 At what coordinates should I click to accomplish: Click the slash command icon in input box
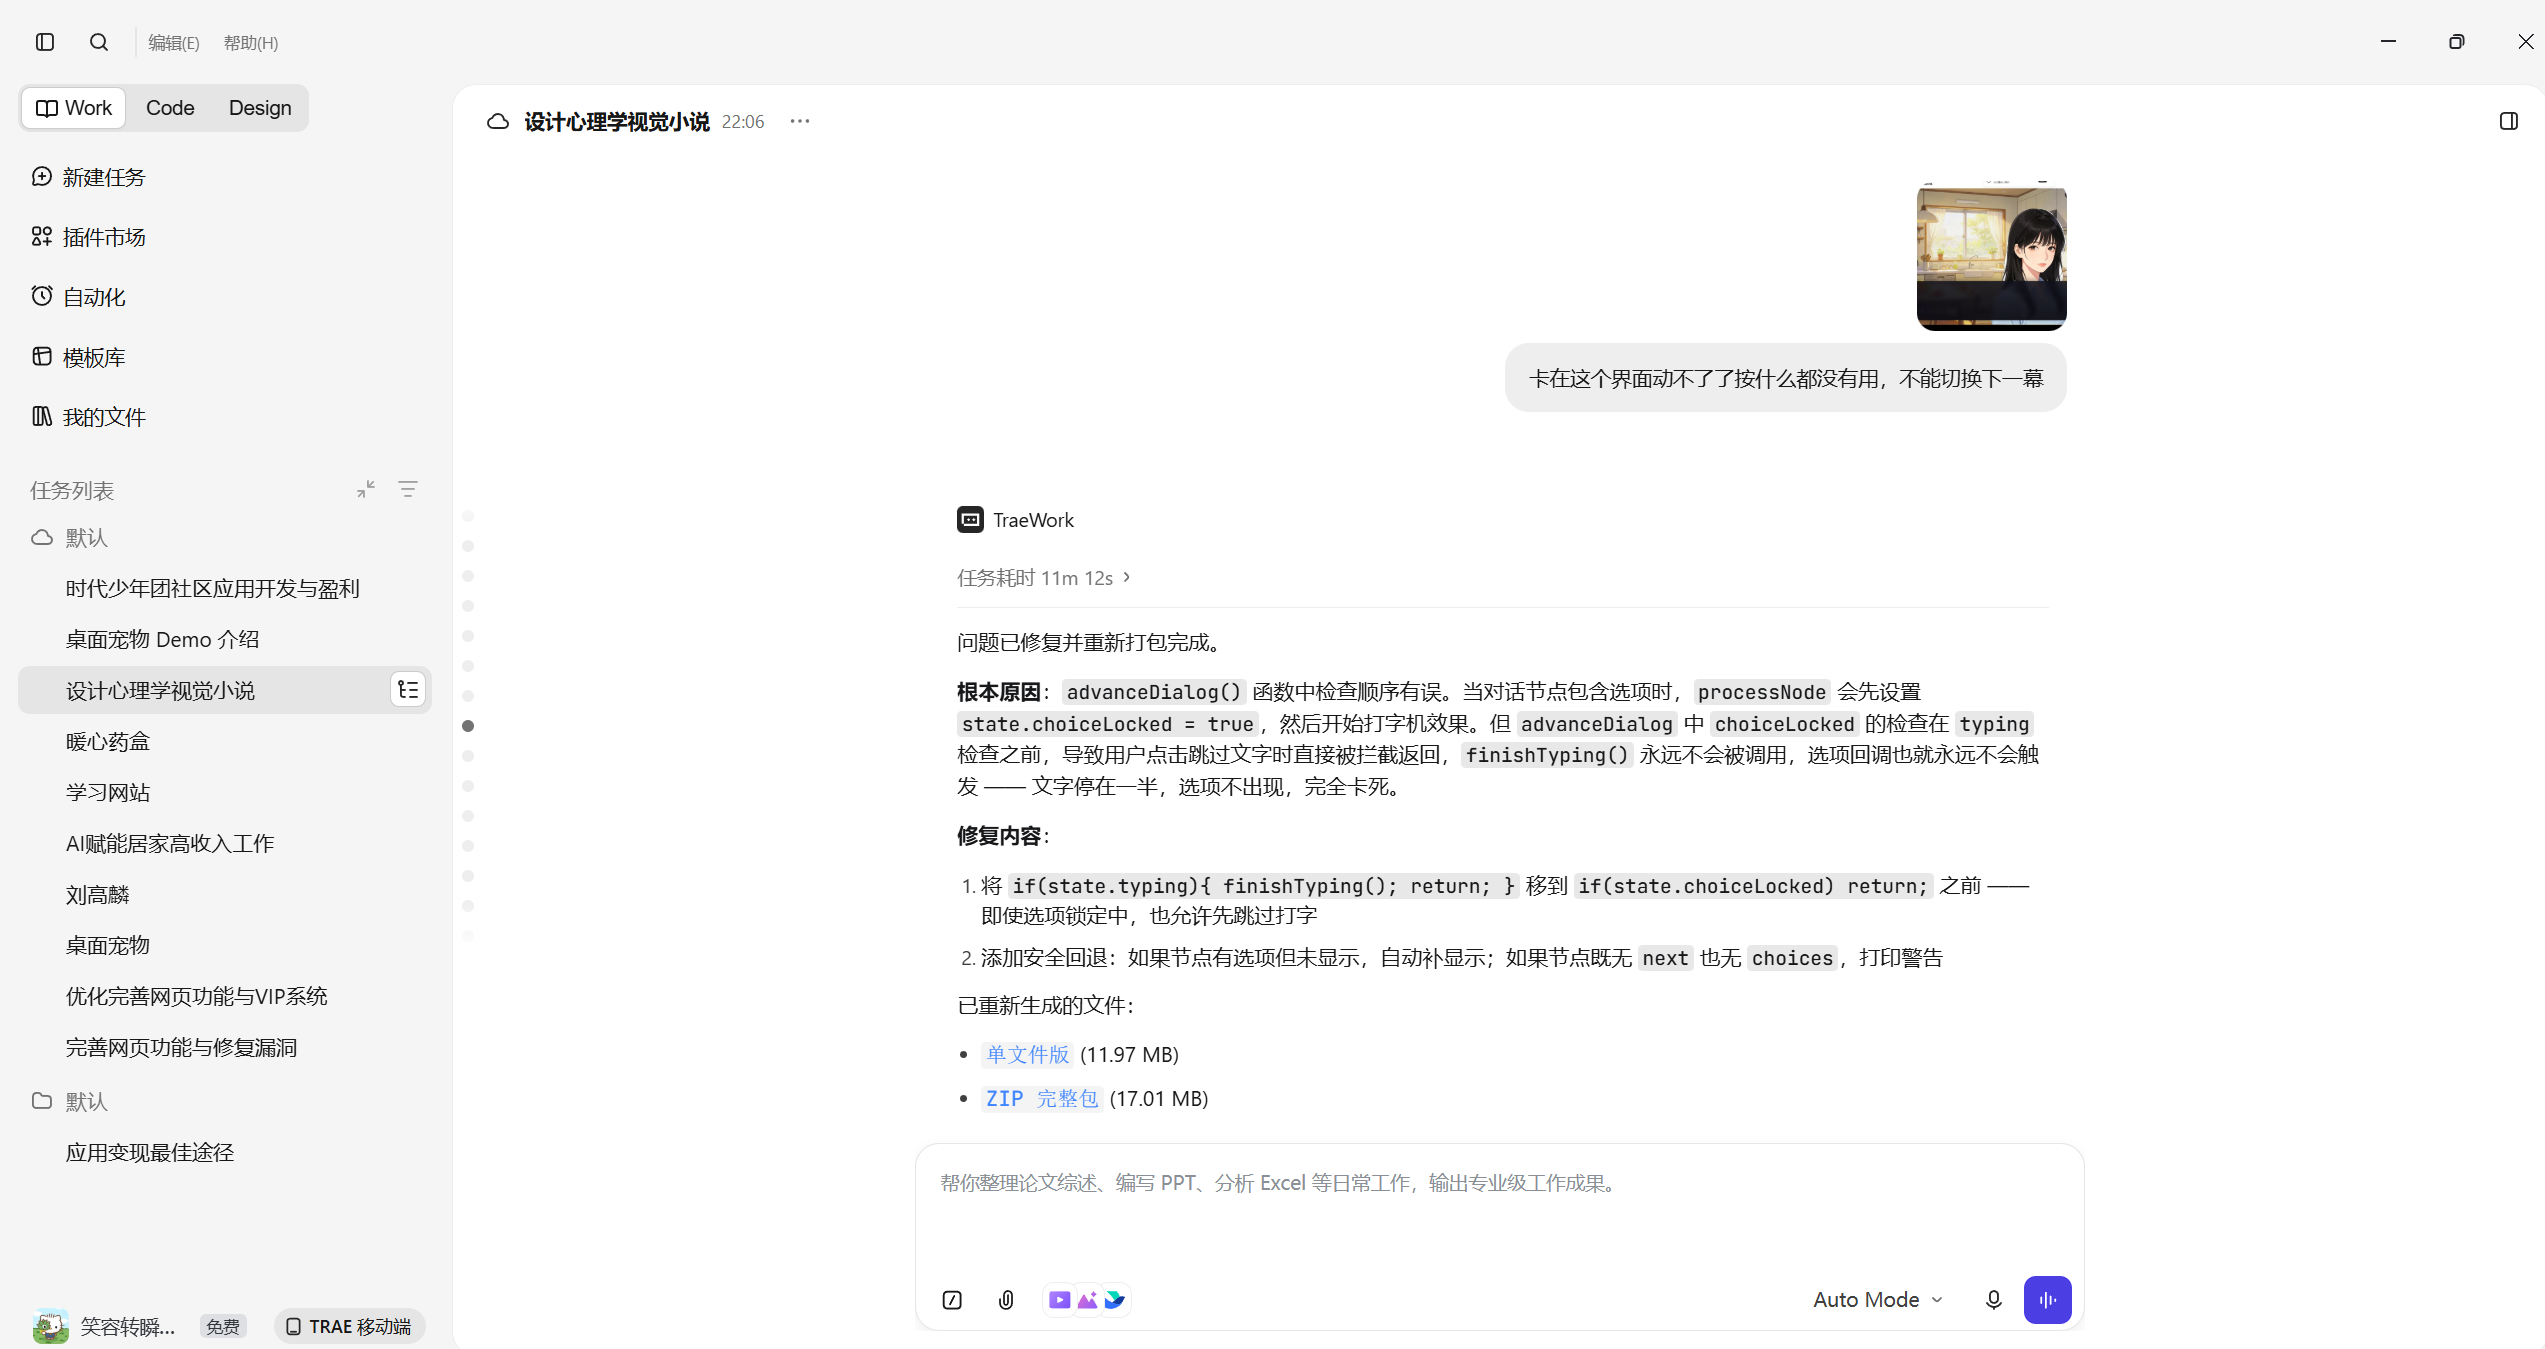click(952, 1299)
